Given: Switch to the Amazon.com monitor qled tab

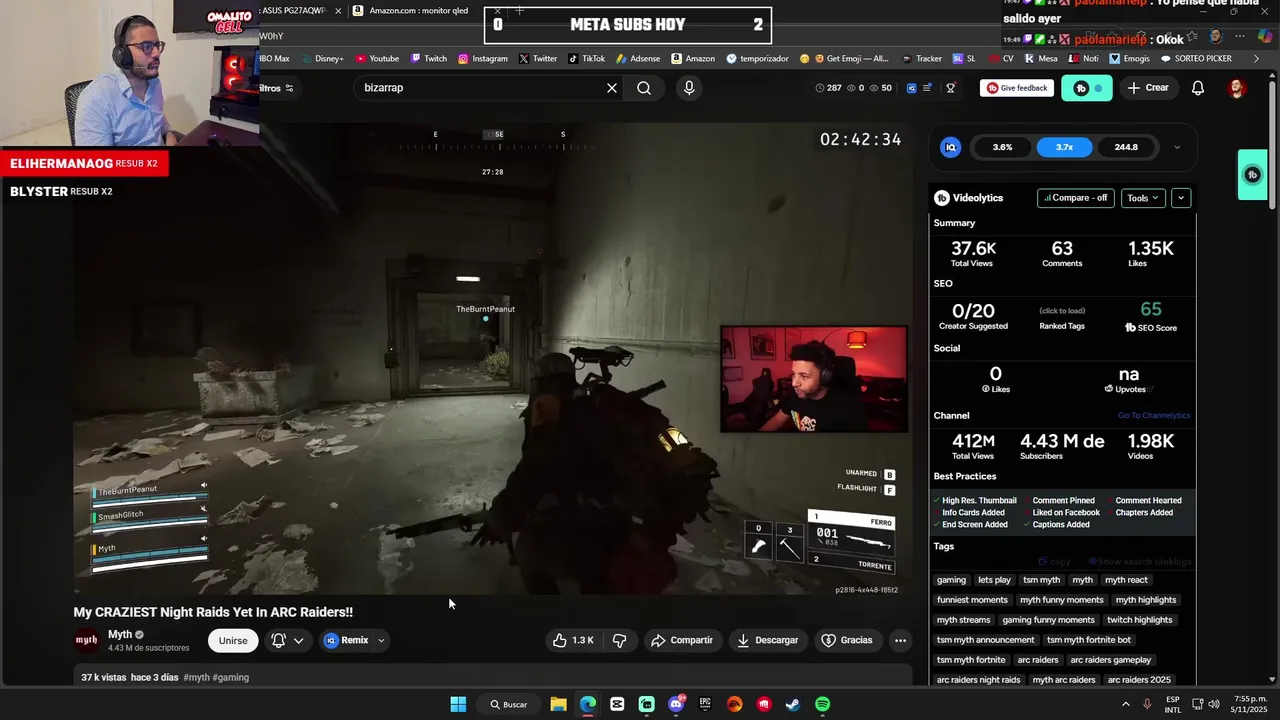Looking at the screenshot, I should [x=418, y=11].
